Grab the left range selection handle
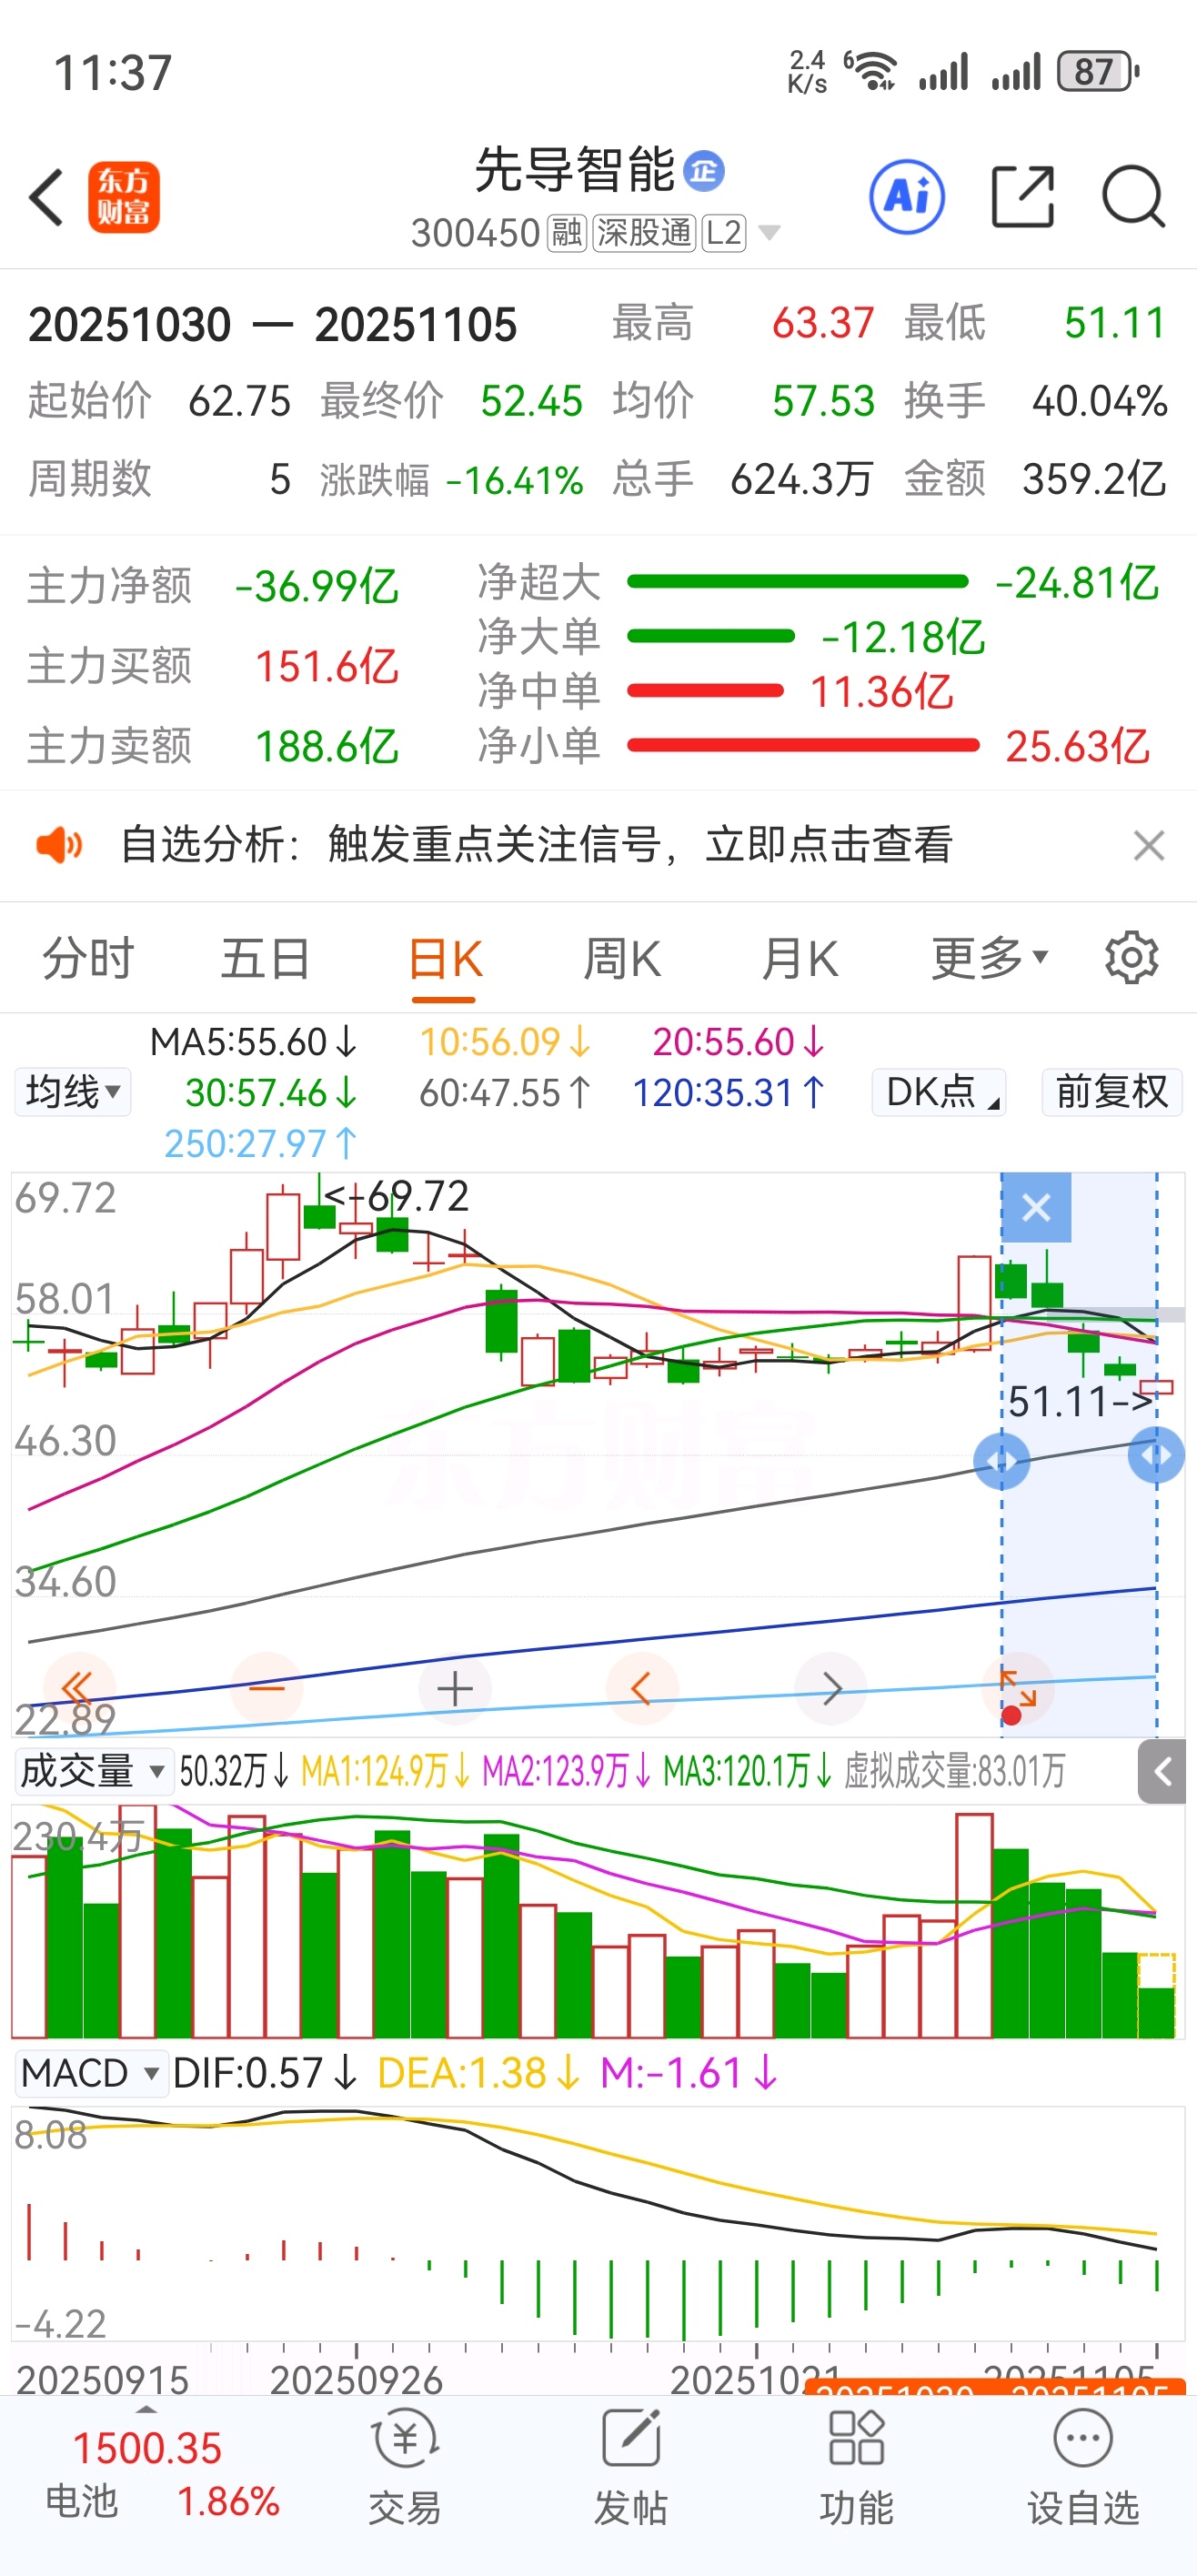Image resolution: width=1197 pixels, height=2576 pixels. pos(1001,1461)
